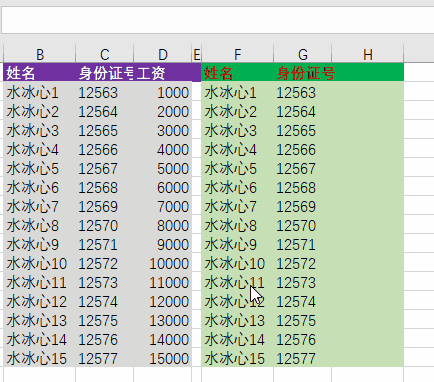Select salary cell 9000
This screenshot has height=382, width=434.
[x=163, y=244]
